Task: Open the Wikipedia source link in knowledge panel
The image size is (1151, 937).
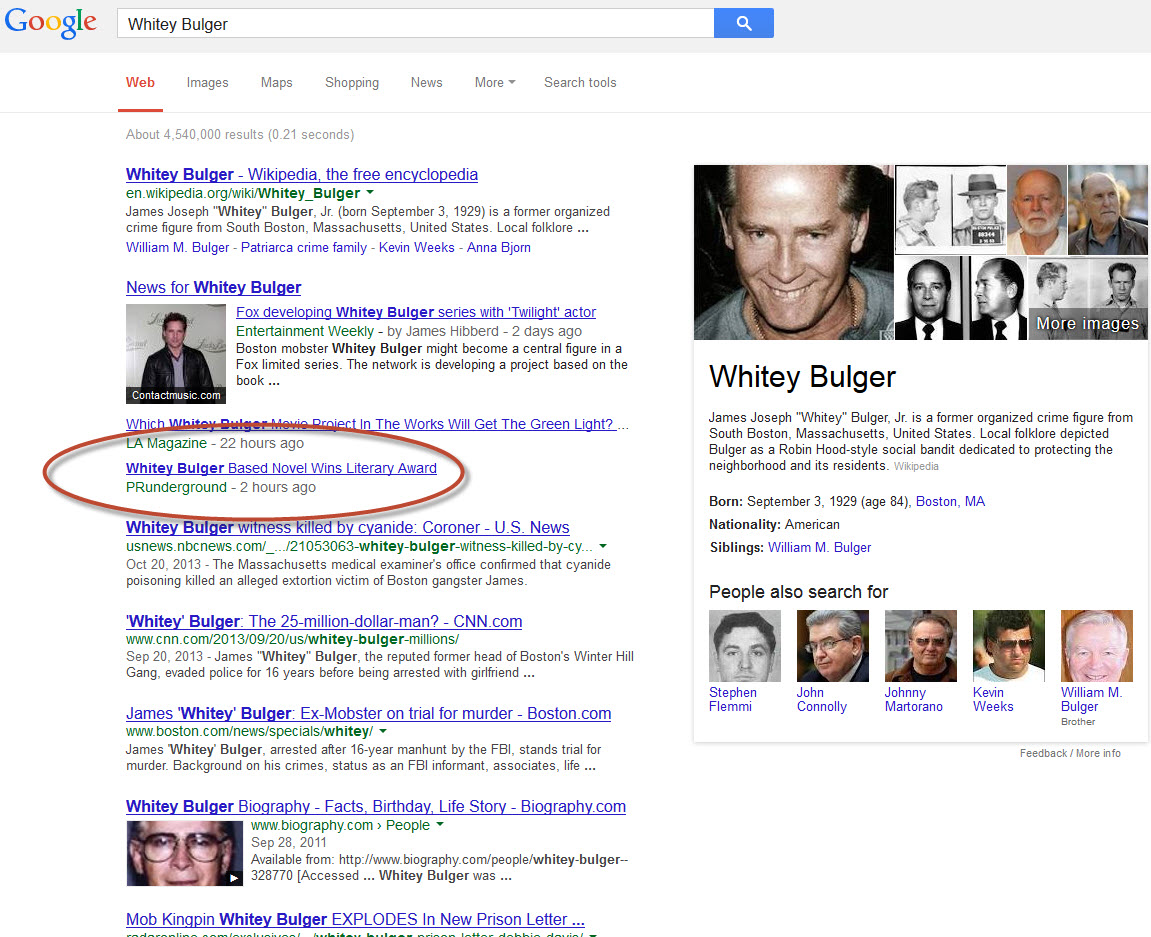Action: (x=915, y=466)
